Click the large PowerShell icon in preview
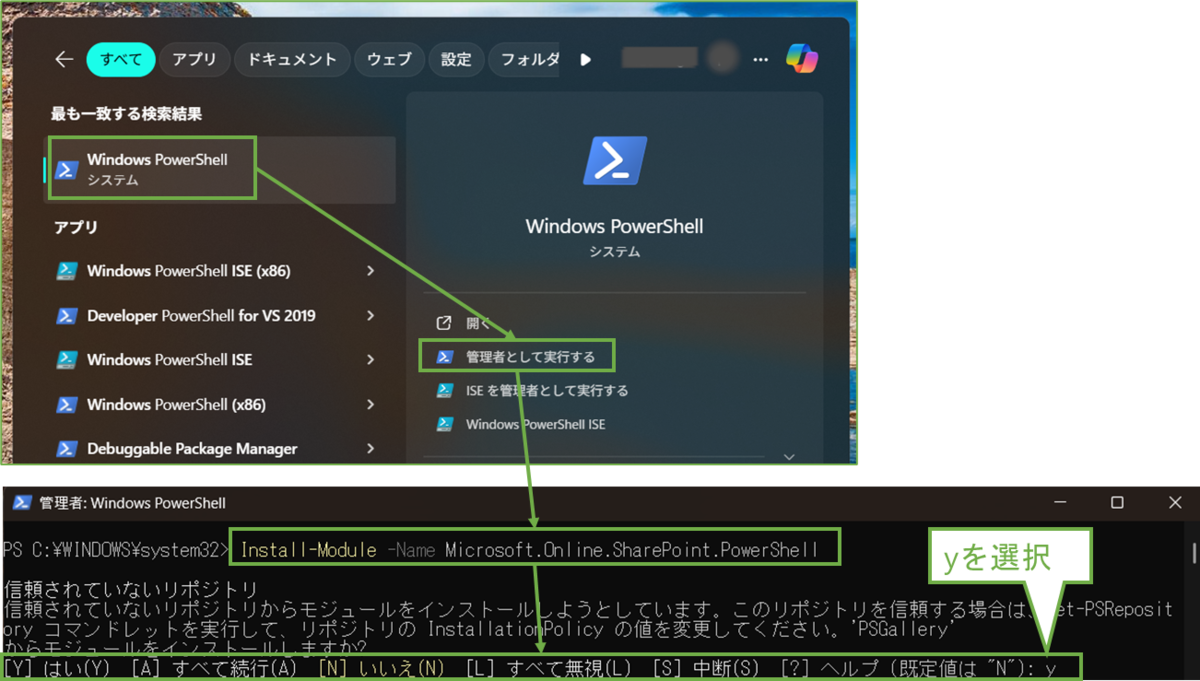 tap(614, 161)
